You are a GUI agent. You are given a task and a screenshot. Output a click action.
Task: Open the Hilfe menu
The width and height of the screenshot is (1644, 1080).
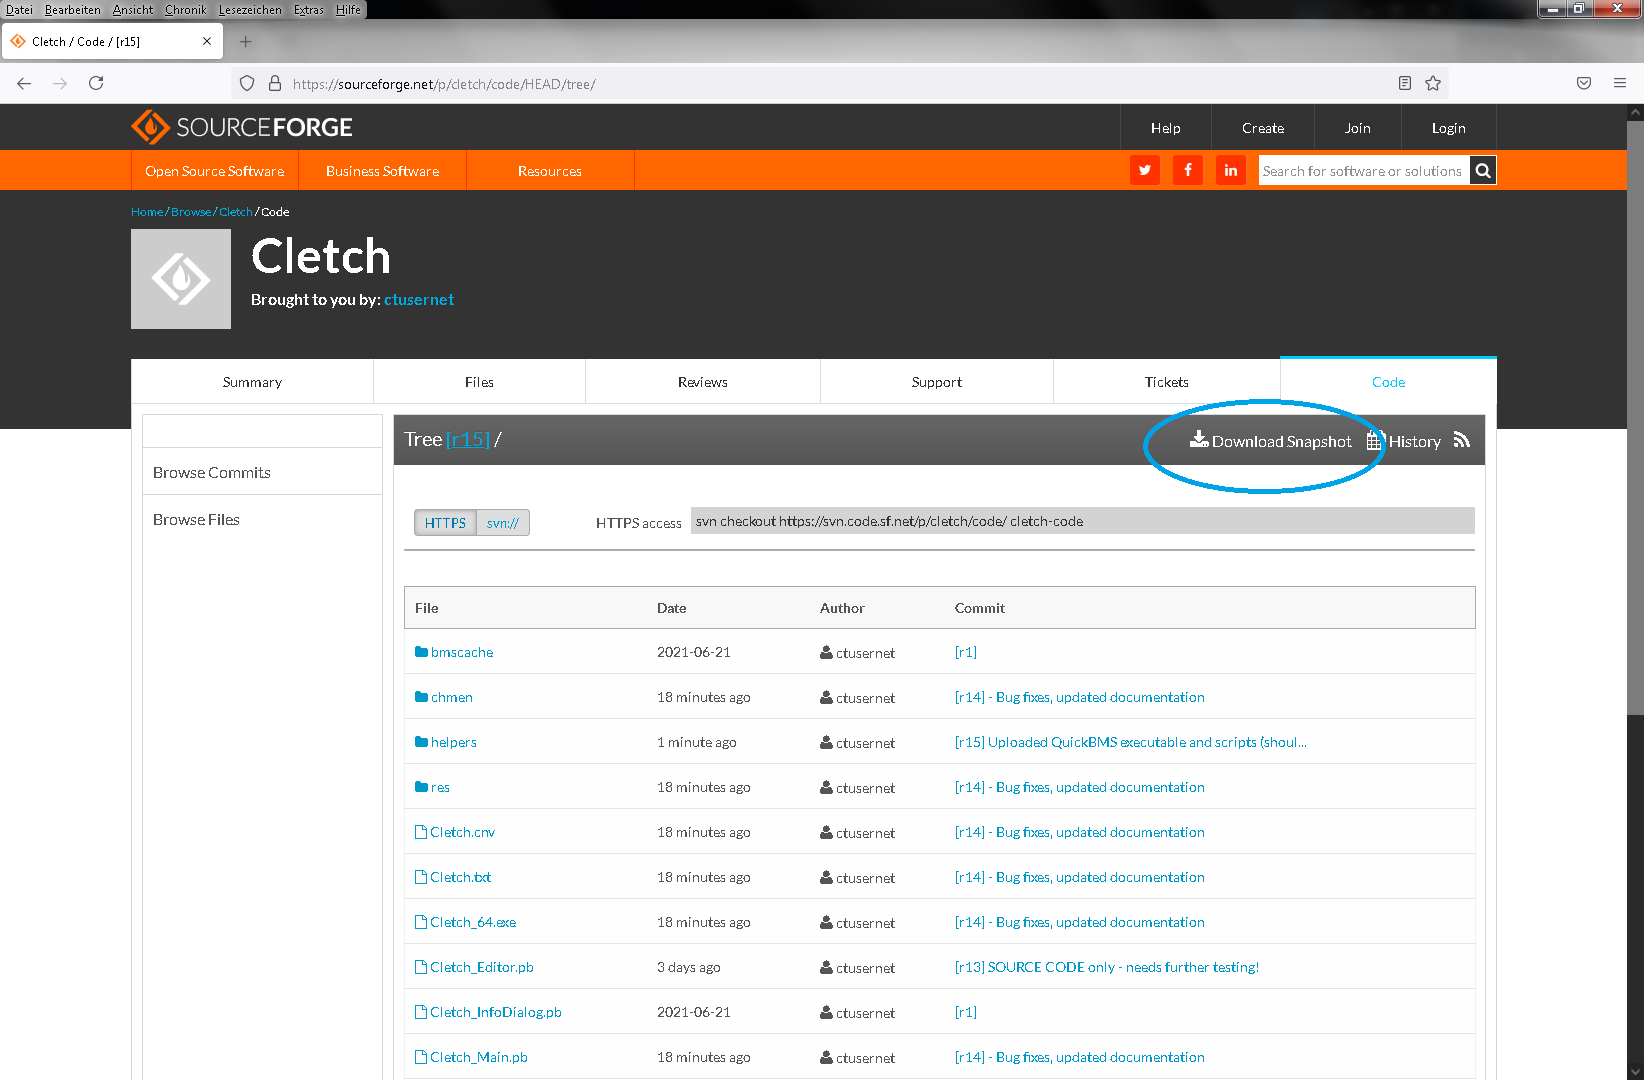[x=348, y=10]
